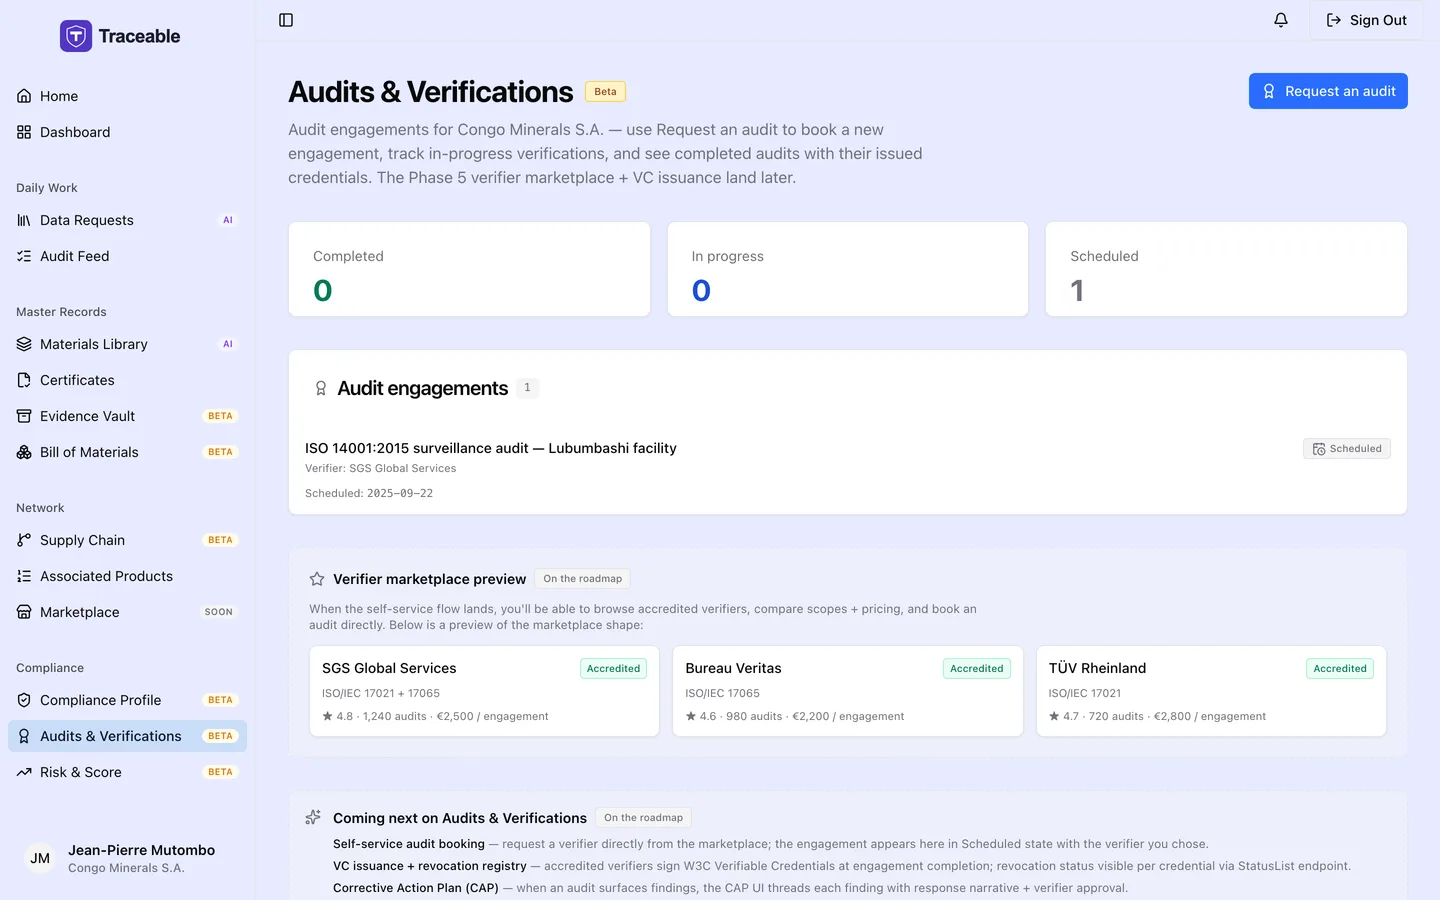Click the Associated Products list icon
This screenshot has width=1440, height=900.
pos(24,576)
